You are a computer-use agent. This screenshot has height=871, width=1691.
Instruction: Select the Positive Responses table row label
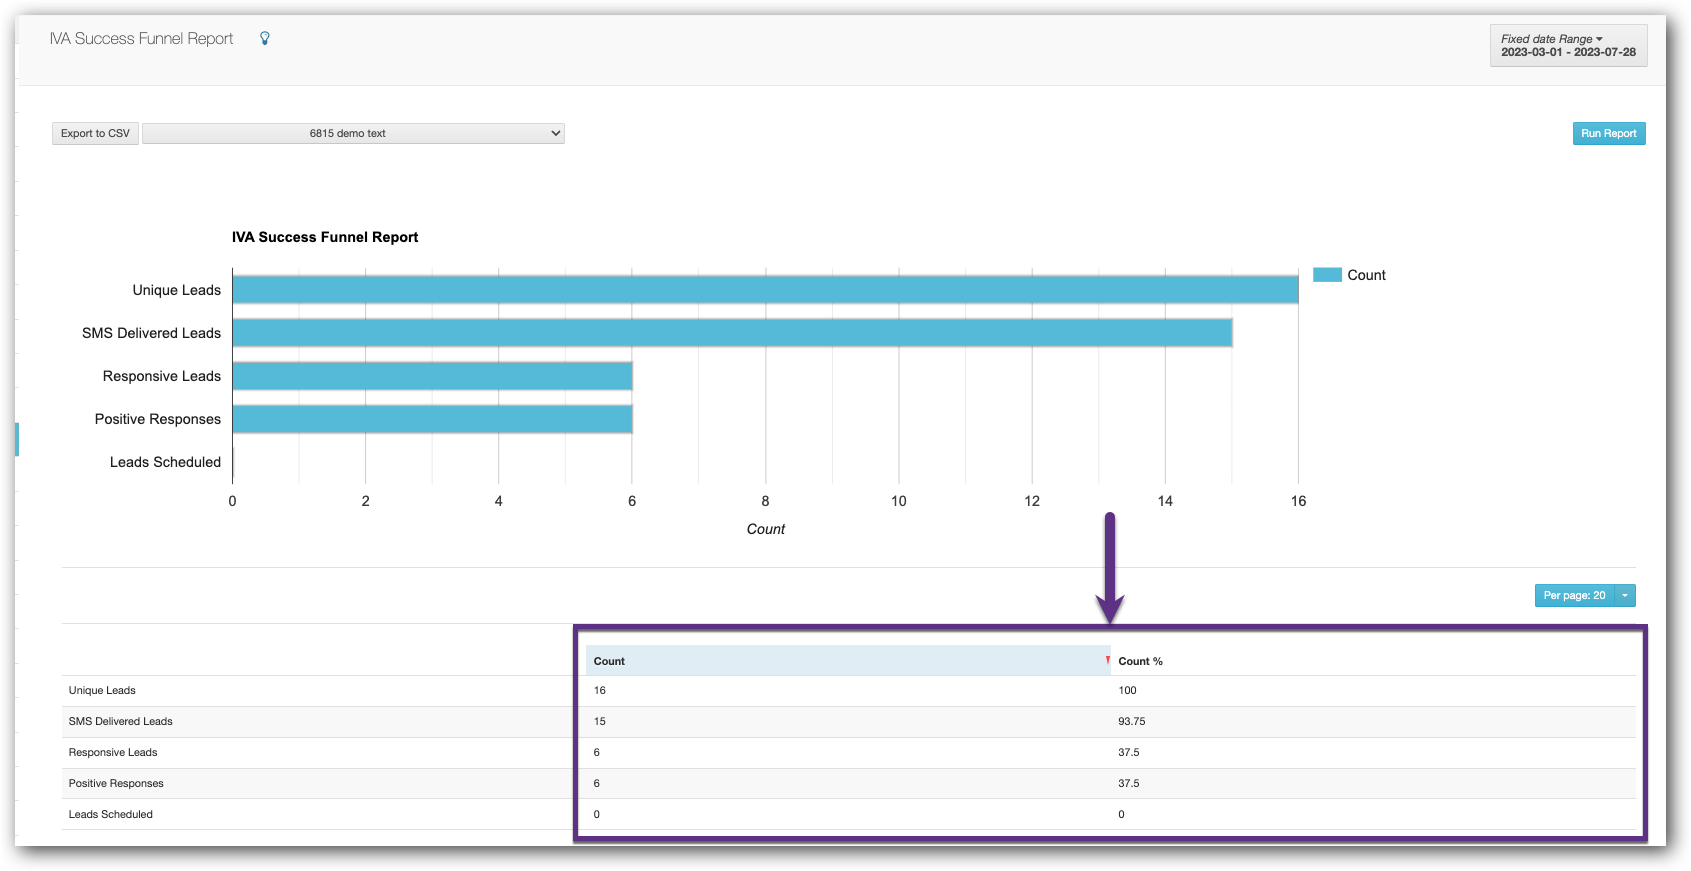pos(116,783)
